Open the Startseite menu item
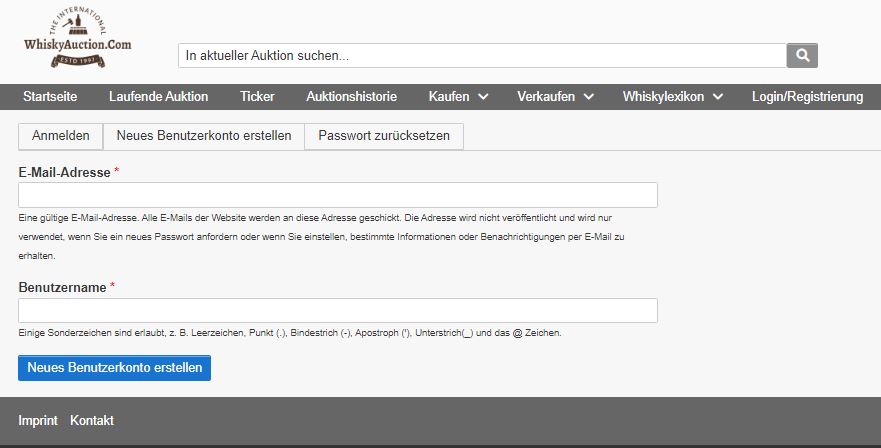This screenshot has width=881, height=448. pyautogui.click(x=49, y=97)
